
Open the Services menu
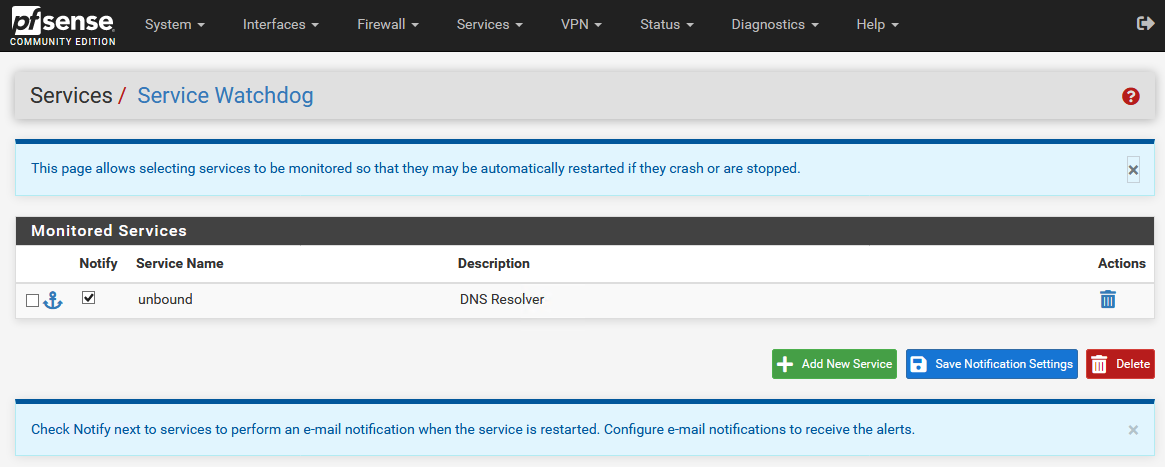490,24
